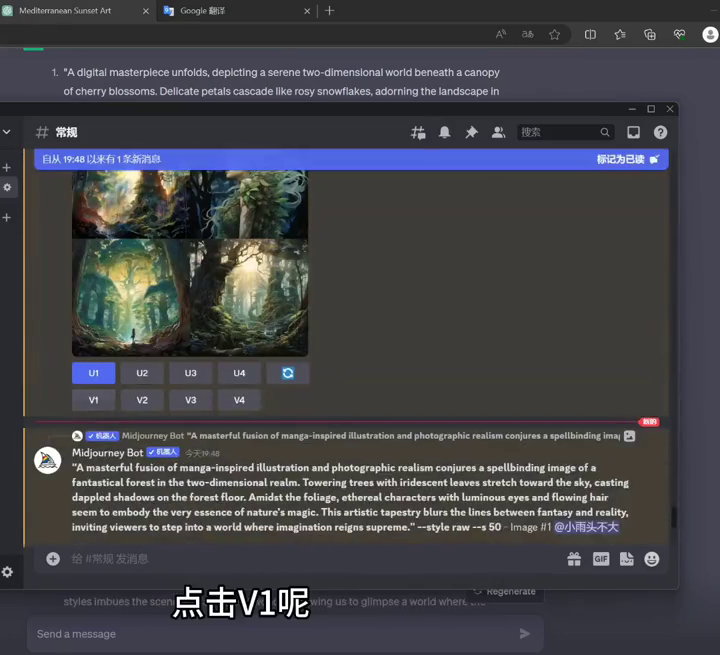Viewport: 720px width, 655px height.
Task: Click the image icon on the reply line
Action: pos(630,436)
